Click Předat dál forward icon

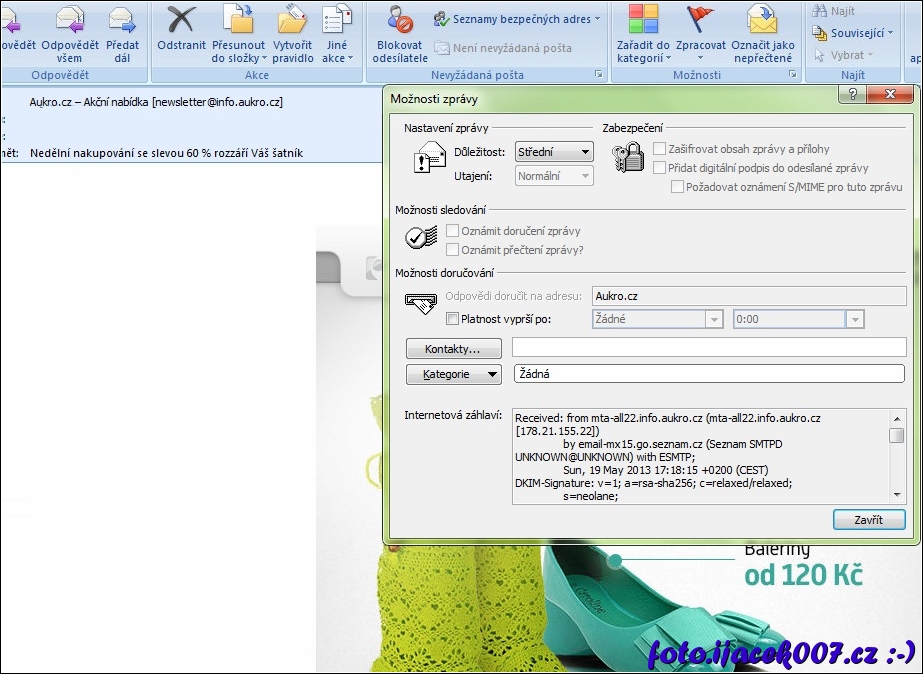[122, 19]
